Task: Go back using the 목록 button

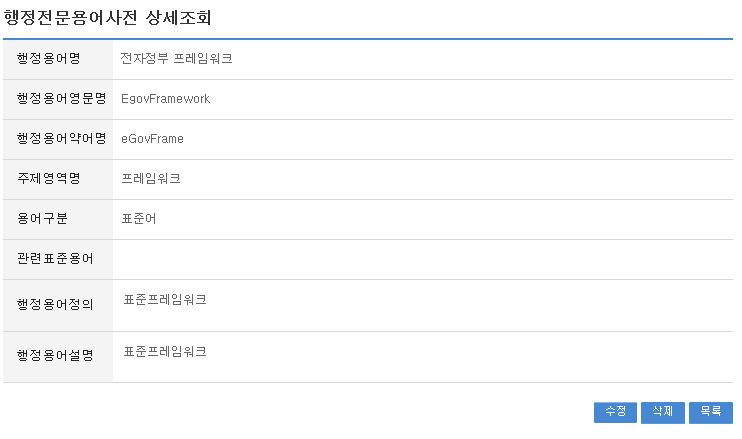Action: pos(710,412)
